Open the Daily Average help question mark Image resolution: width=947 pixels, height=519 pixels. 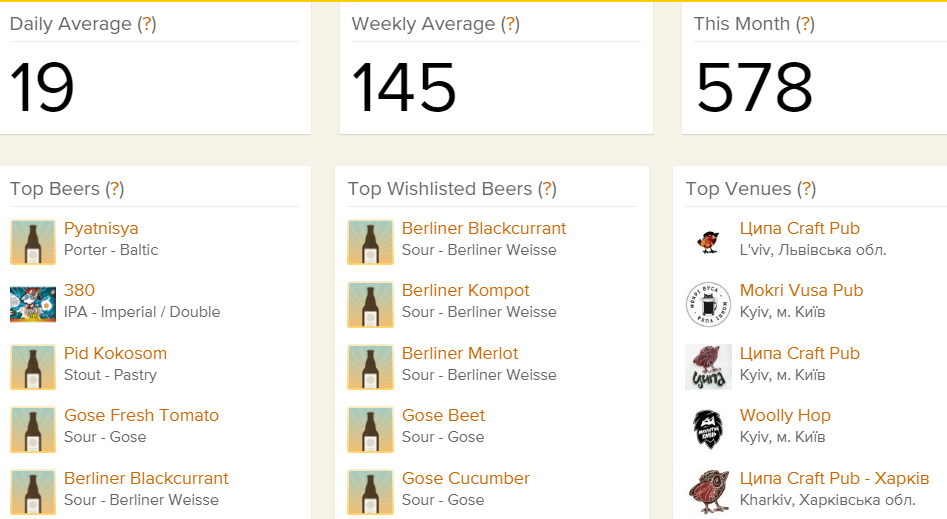147,24
